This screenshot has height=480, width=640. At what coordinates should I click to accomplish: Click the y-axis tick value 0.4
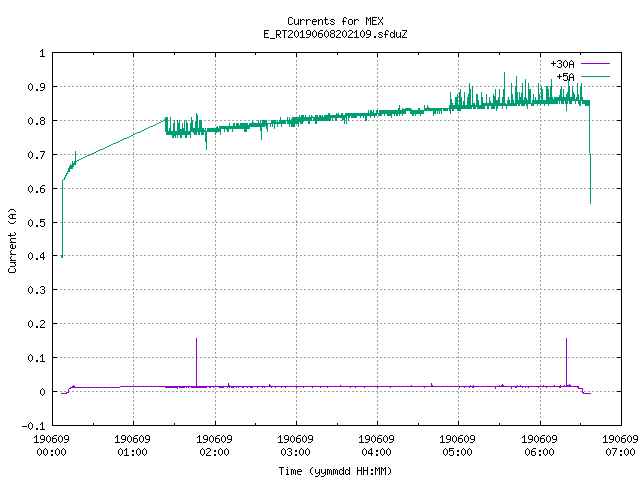36,256
